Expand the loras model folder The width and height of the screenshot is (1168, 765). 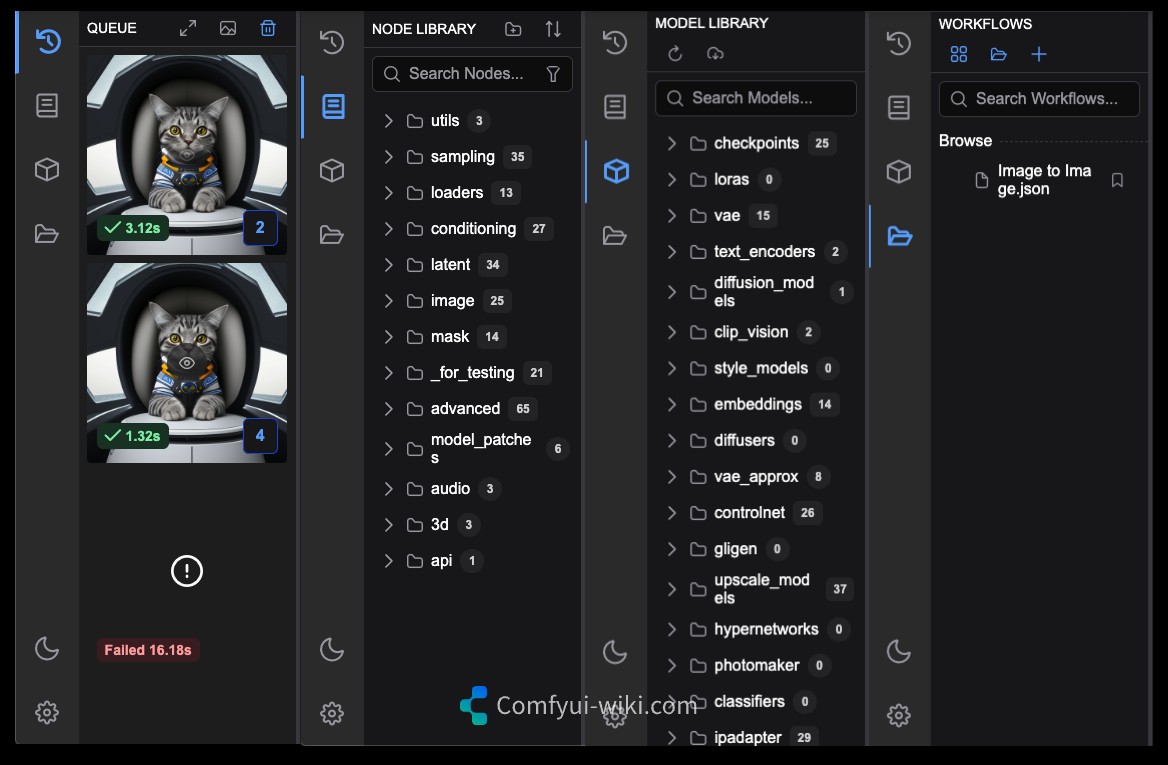[671, 180]
